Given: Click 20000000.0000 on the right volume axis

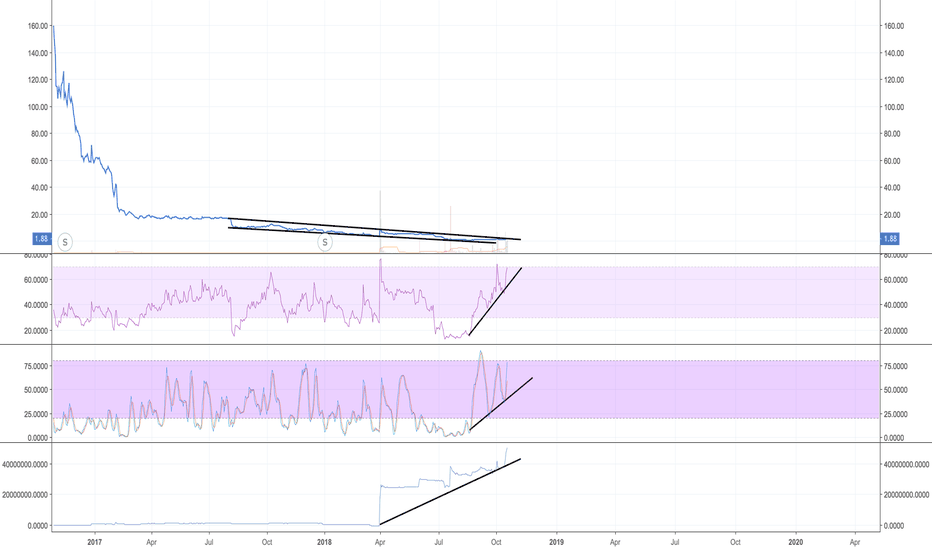Looking at the screenshot, I should [x=906, y=495].
